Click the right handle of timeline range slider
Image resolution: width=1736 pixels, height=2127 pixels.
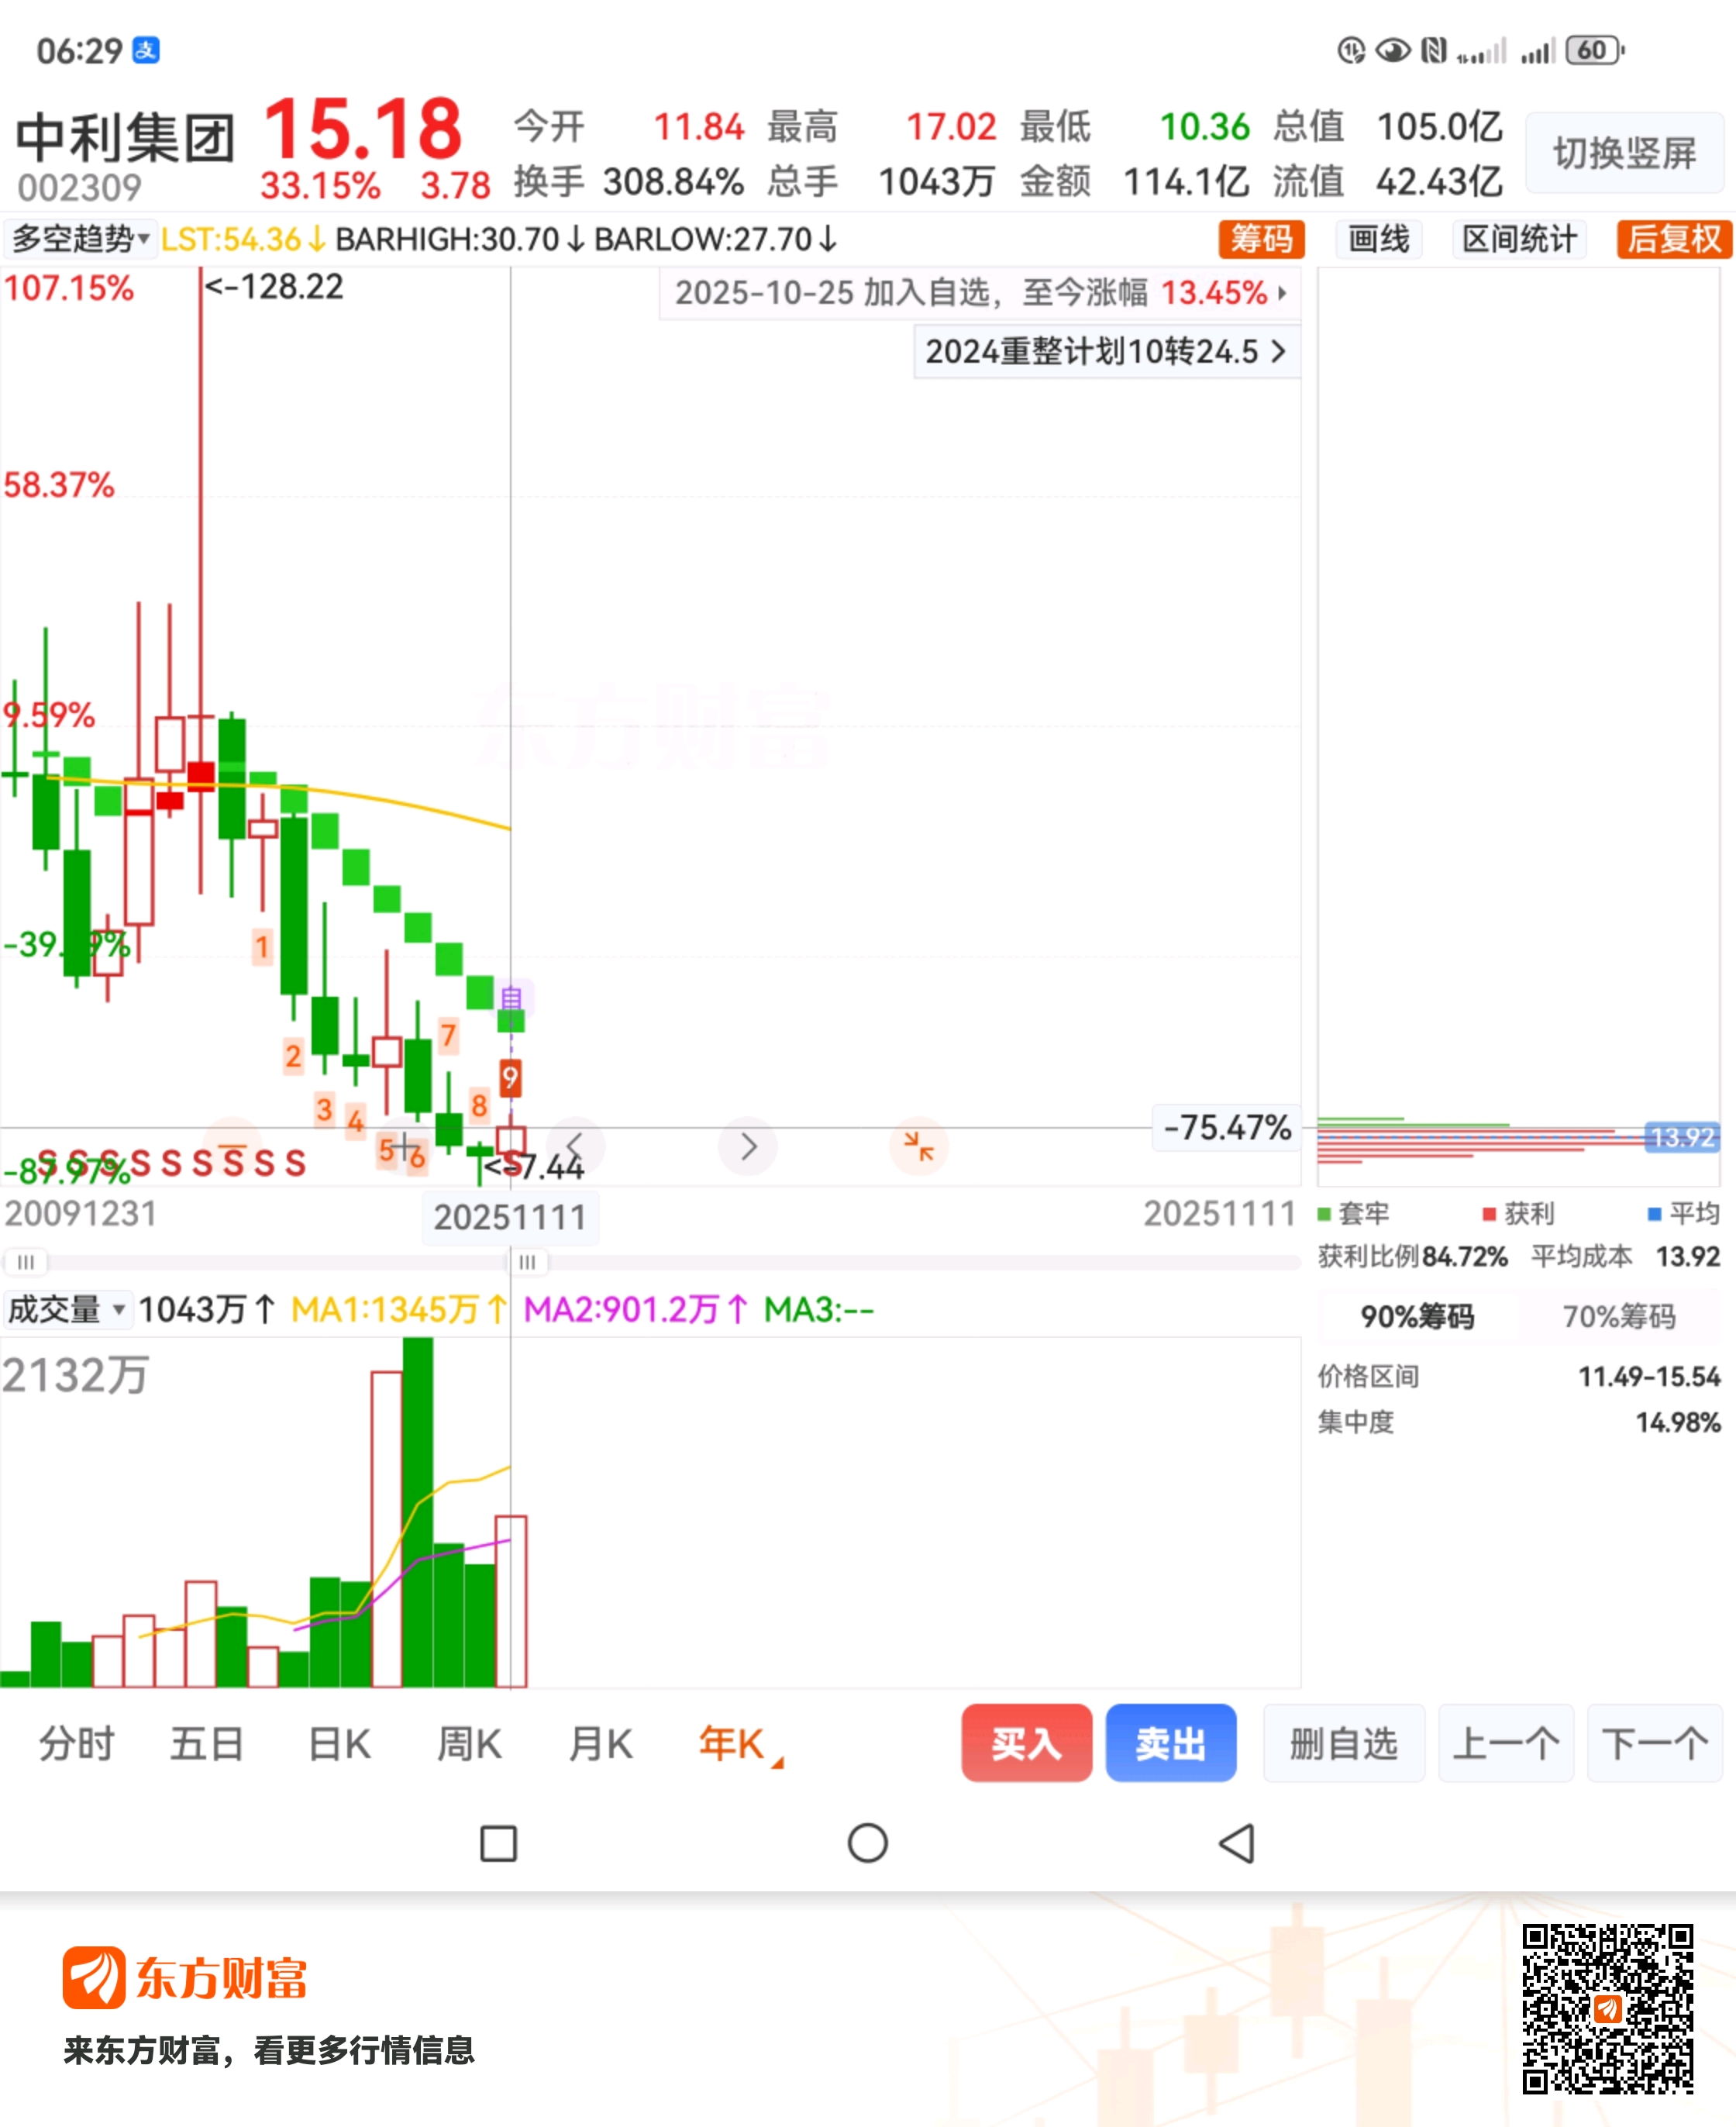527,1262
